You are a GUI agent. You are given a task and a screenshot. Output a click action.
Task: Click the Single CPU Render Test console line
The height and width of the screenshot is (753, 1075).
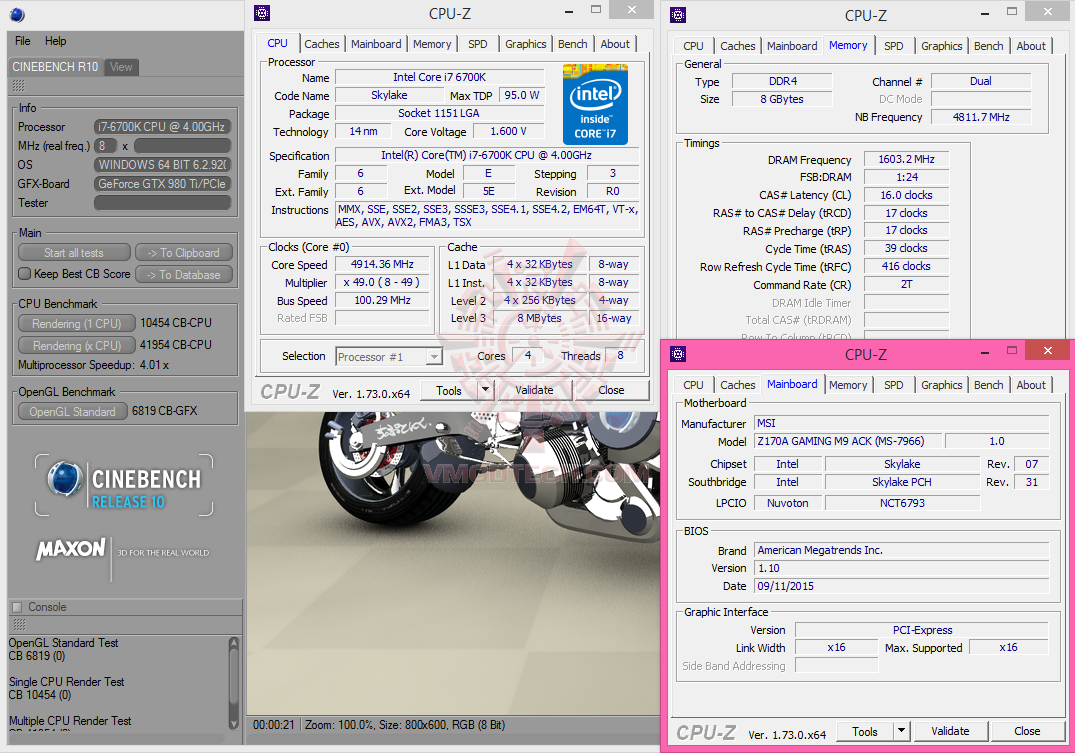tap(67, 682)
